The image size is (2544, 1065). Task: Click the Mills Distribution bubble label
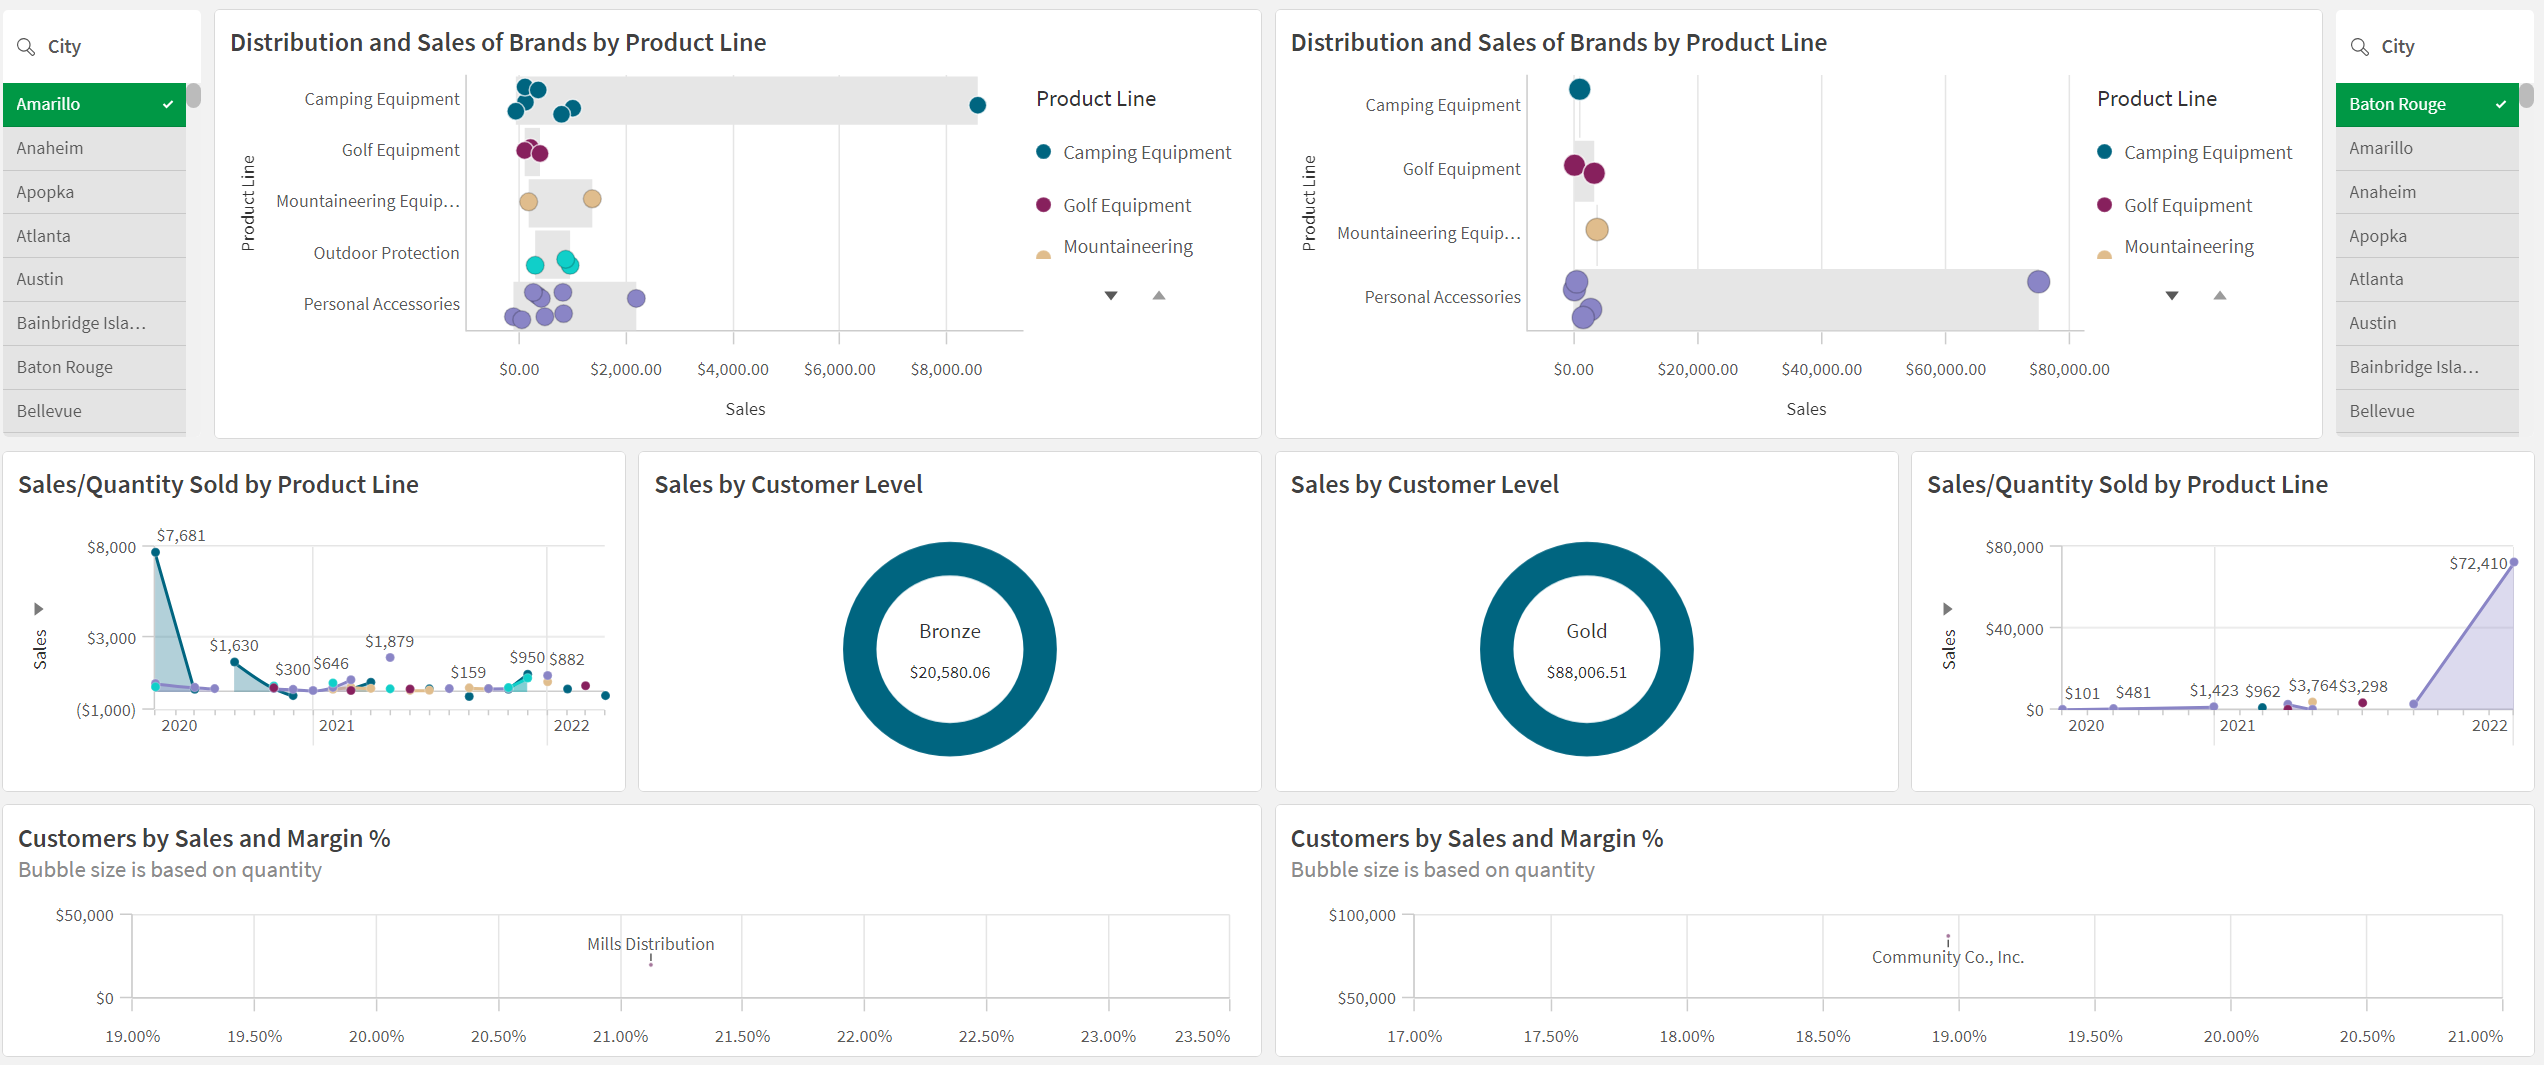coord(650,944)
